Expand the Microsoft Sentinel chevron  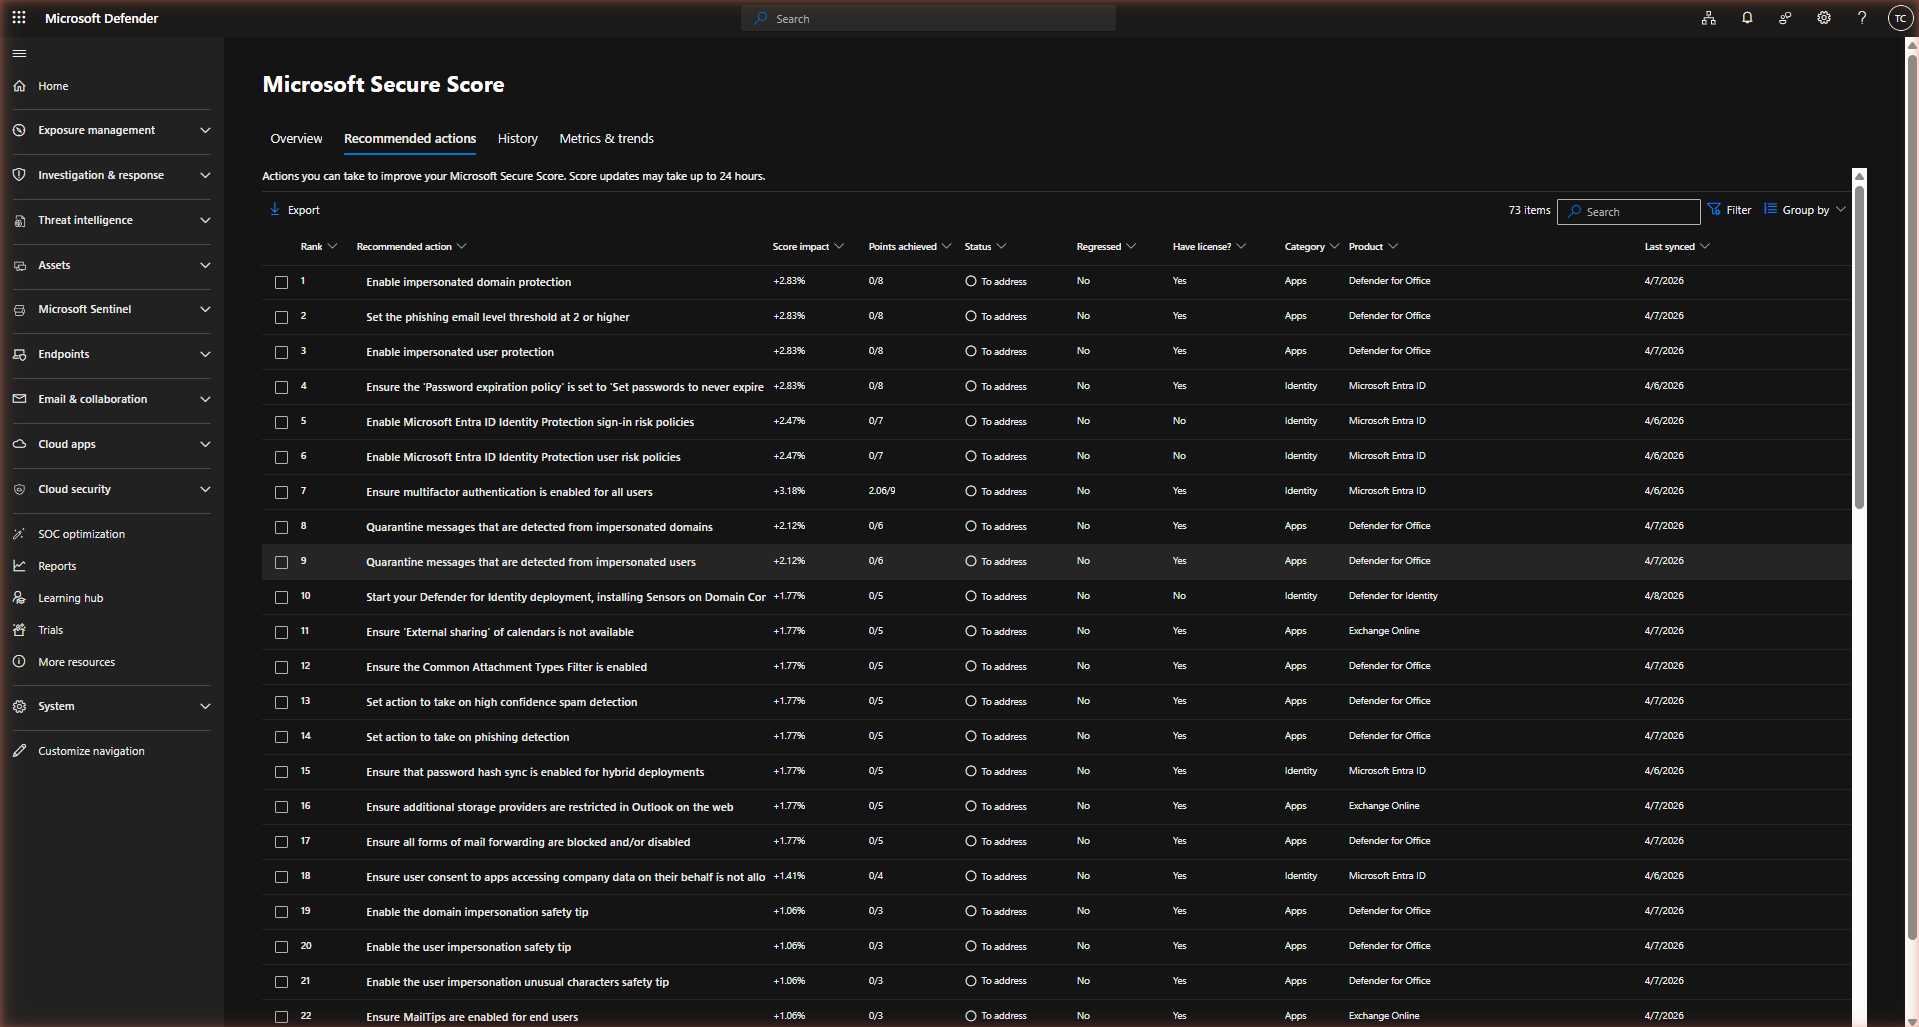205,309
